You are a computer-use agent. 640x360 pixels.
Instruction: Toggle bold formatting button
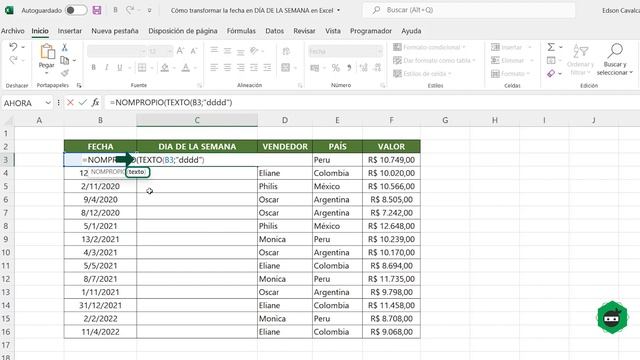tap(93, 68)
